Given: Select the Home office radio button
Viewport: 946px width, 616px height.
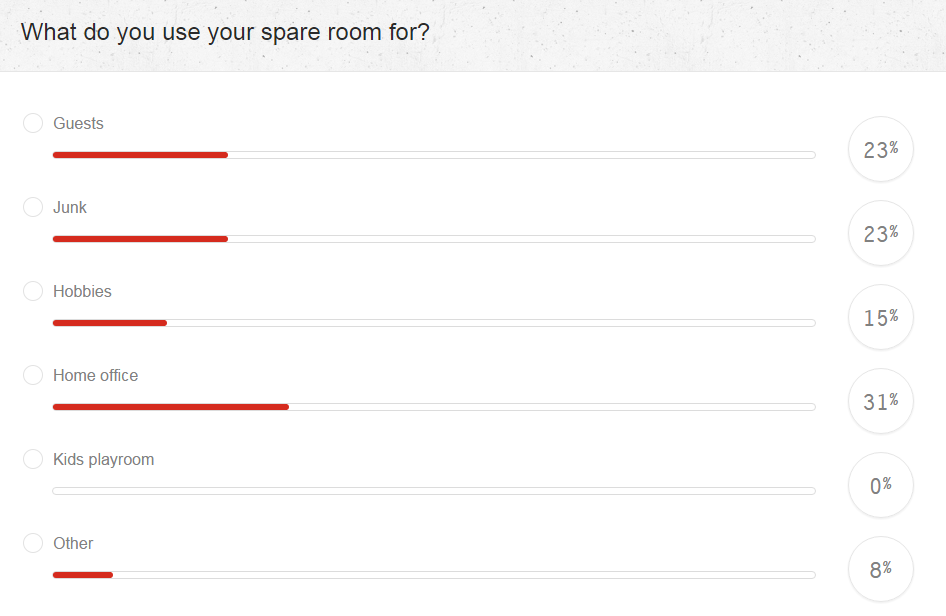Looking at the screenshot, I should point(33,374).
